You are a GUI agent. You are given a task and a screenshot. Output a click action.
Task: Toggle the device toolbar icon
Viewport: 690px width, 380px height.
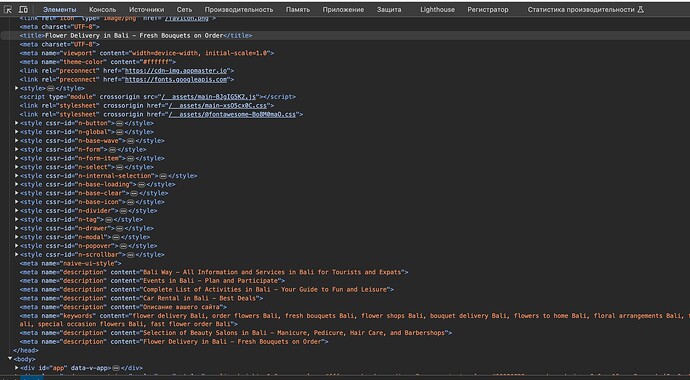click(x=23, y=10)
